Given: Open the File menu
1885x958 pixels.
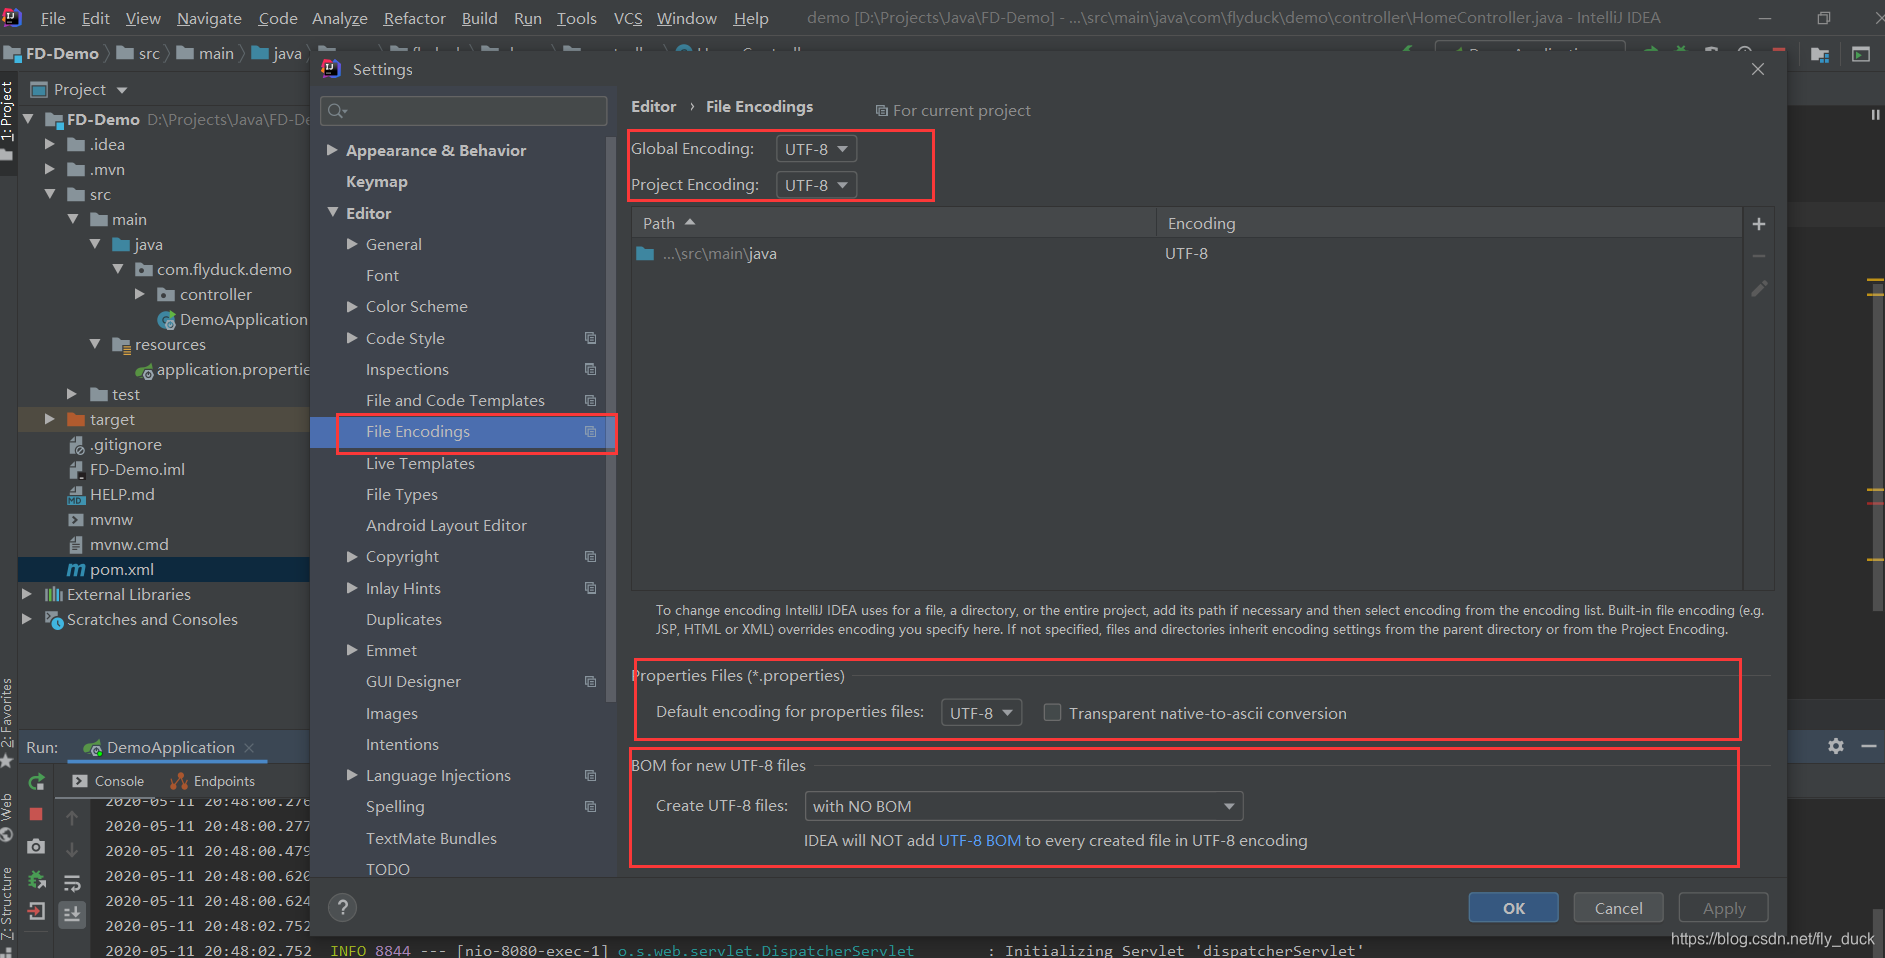Looking at the screenshot, I should (53, 18).
